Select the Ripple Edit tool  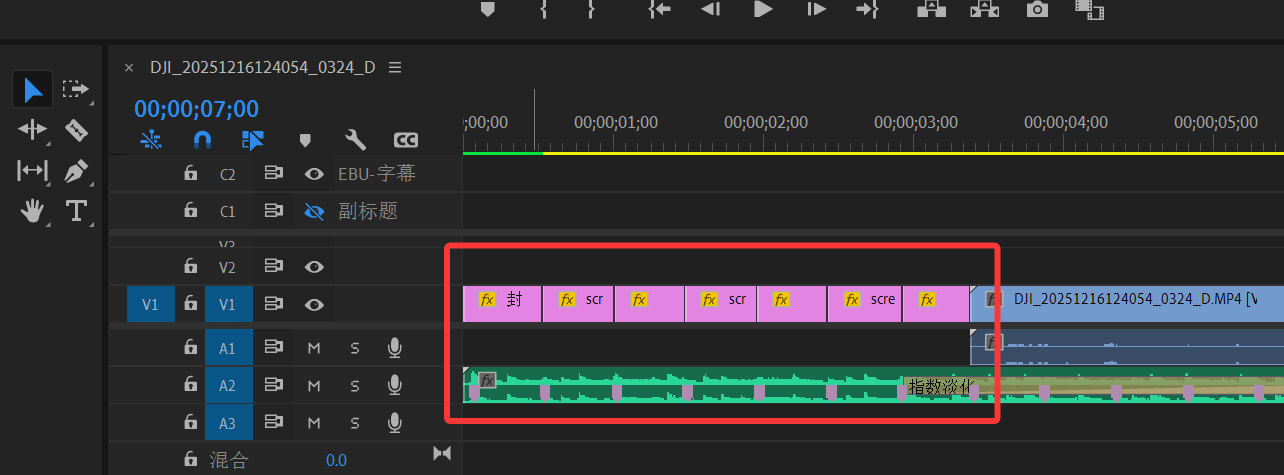click(x=33, y=130)
